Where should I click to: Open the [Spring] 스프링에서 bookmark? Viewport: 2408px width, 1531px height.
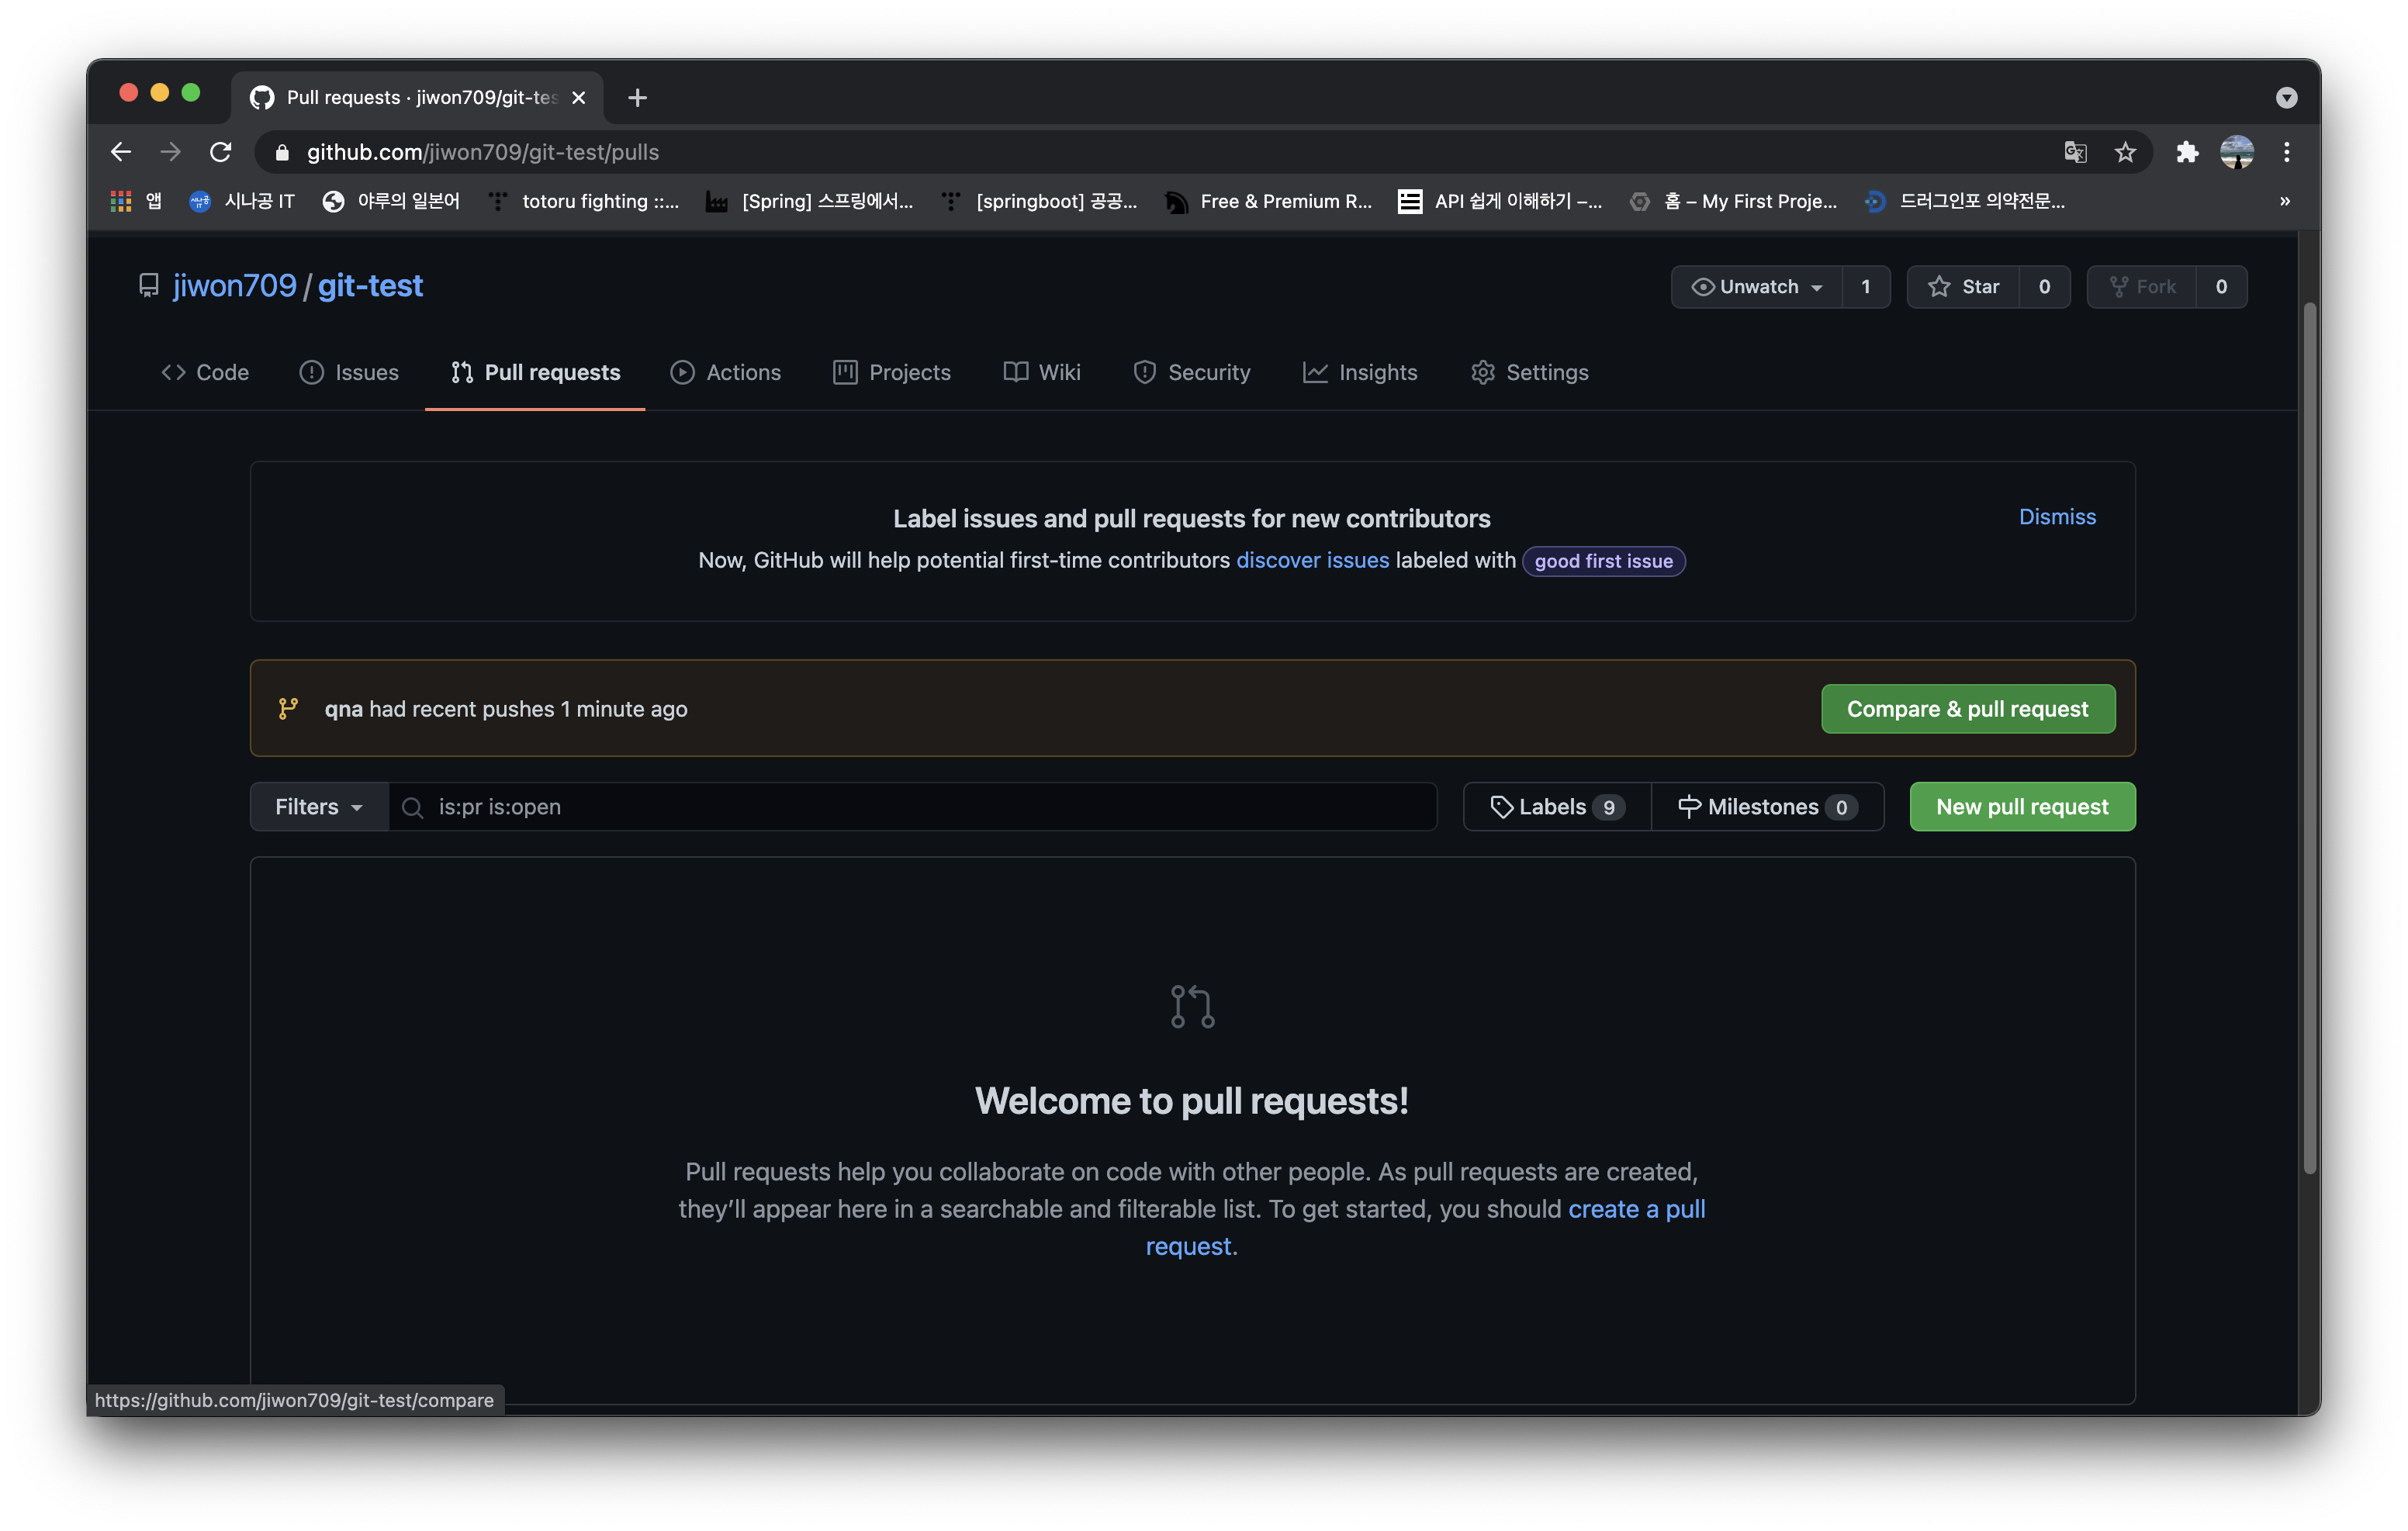click(x=809, y=201)
